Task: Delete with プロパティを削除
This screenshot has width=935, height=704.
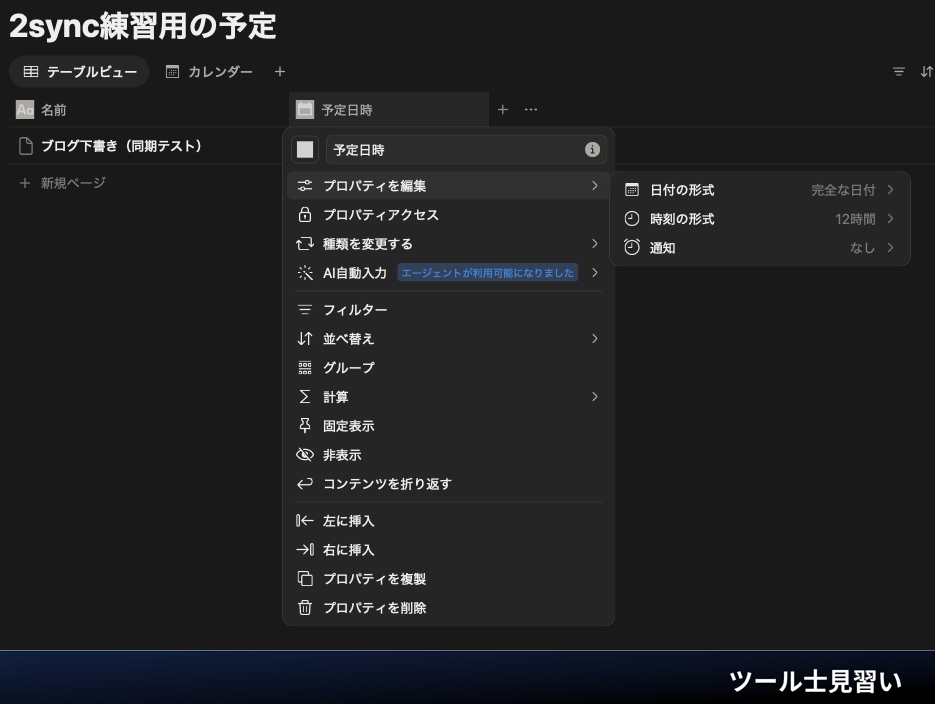Action: pos(448,608)
